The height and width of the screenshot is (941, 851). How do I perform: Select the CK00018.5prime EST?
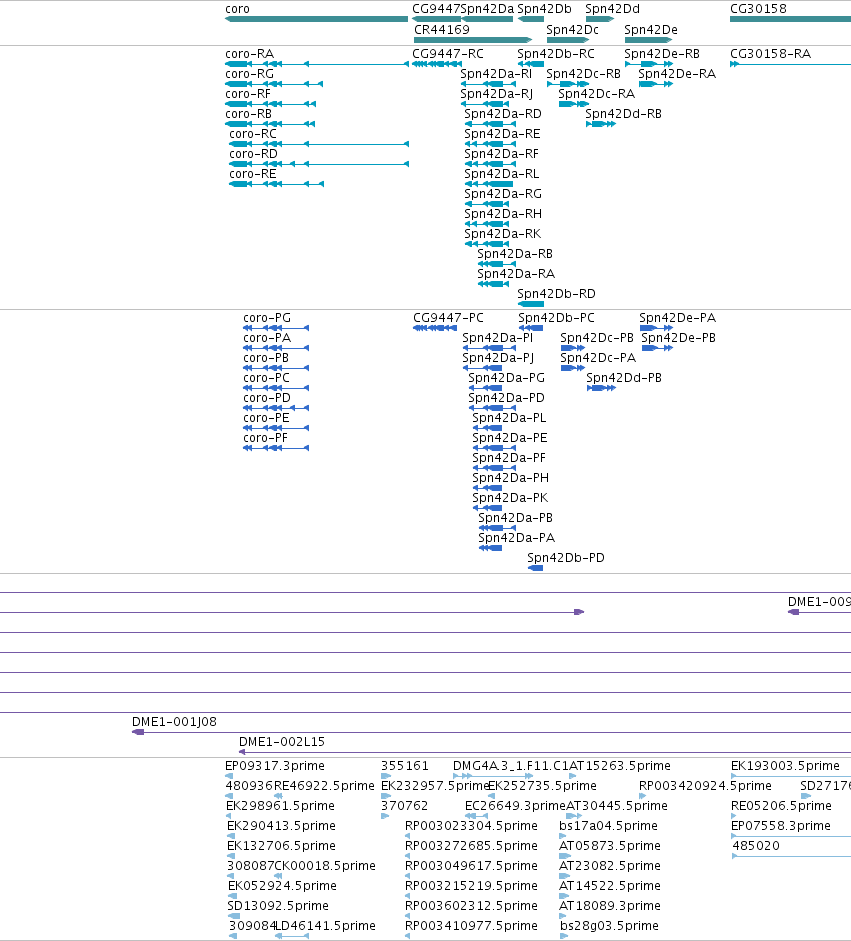278,876
